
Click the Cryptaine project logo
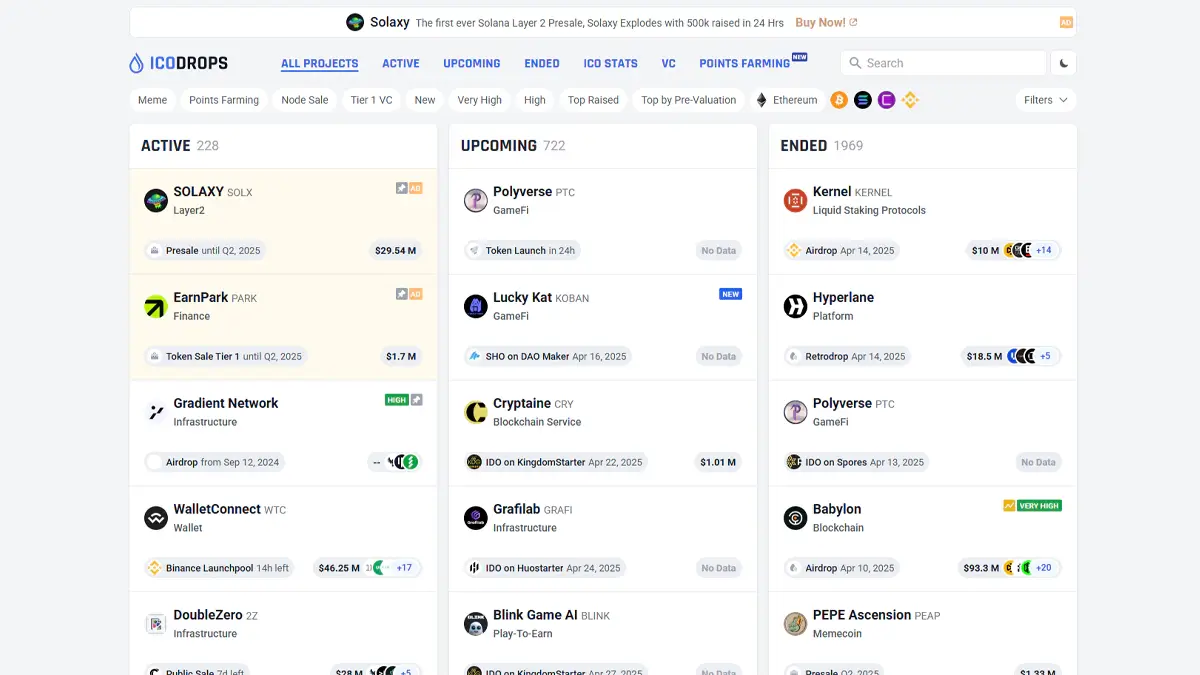[476, 412]
